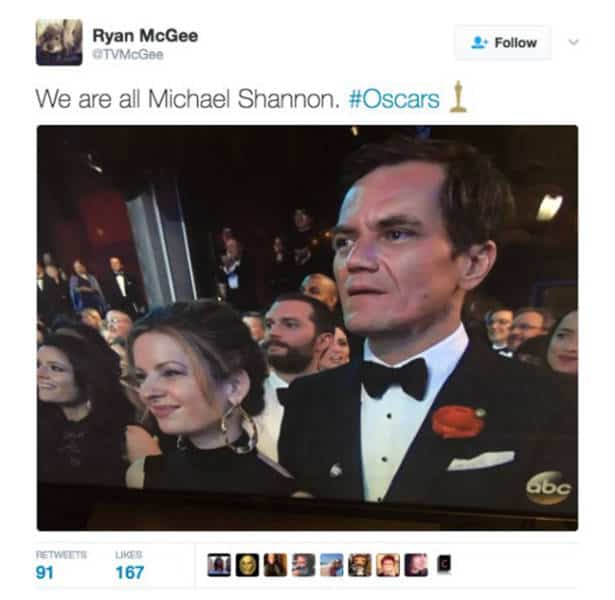Viewport: 615px width, 600px height.
Task: Click the @TVMcGee handle
Action: coord(128,54)
